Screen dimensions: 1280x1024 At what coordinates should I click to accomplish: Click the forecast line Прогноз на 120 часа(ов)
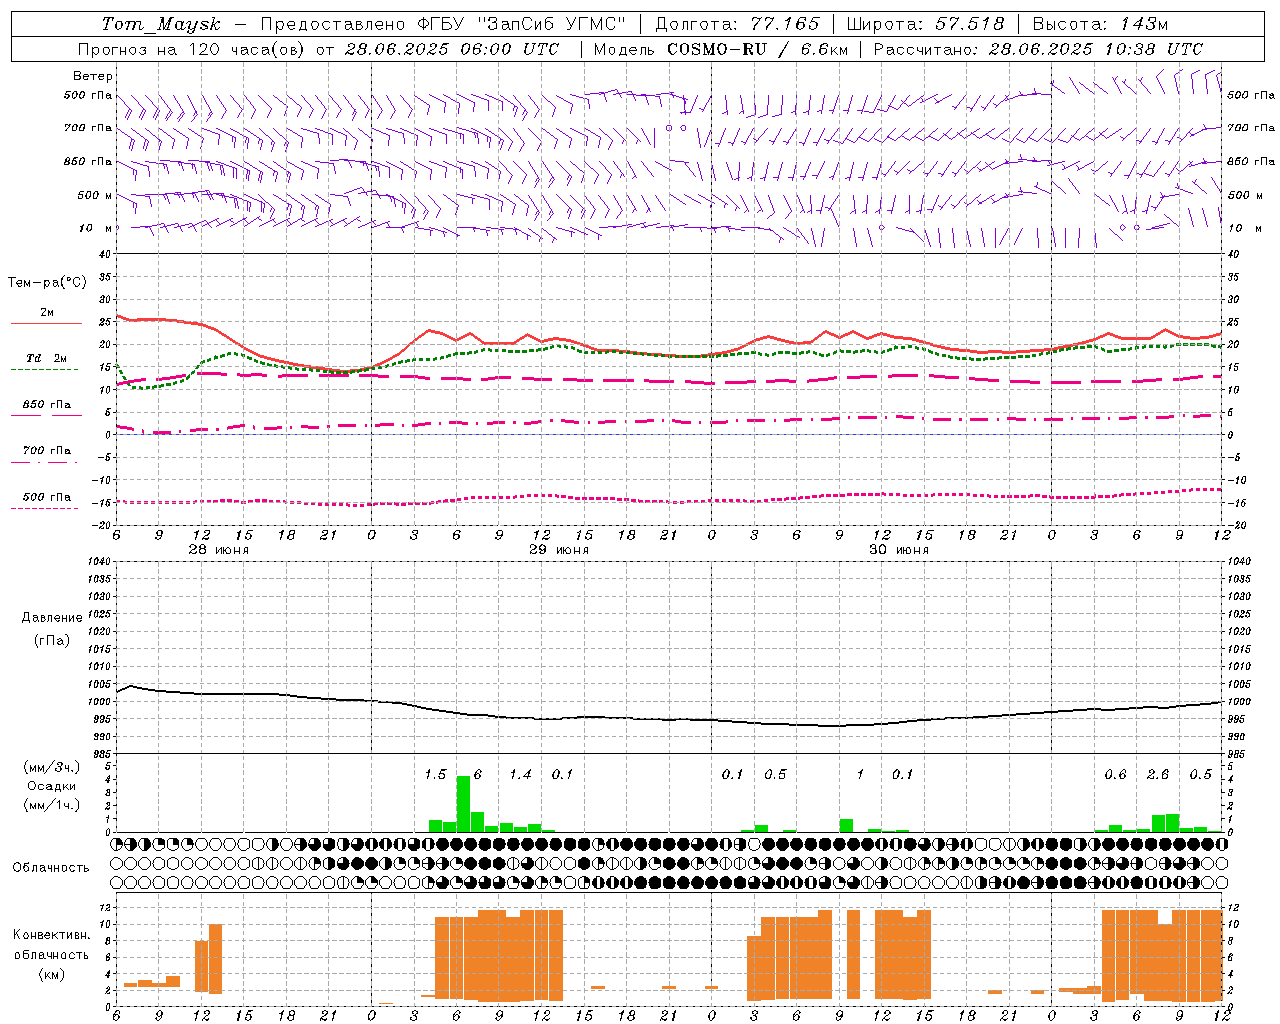coord(192,49)
